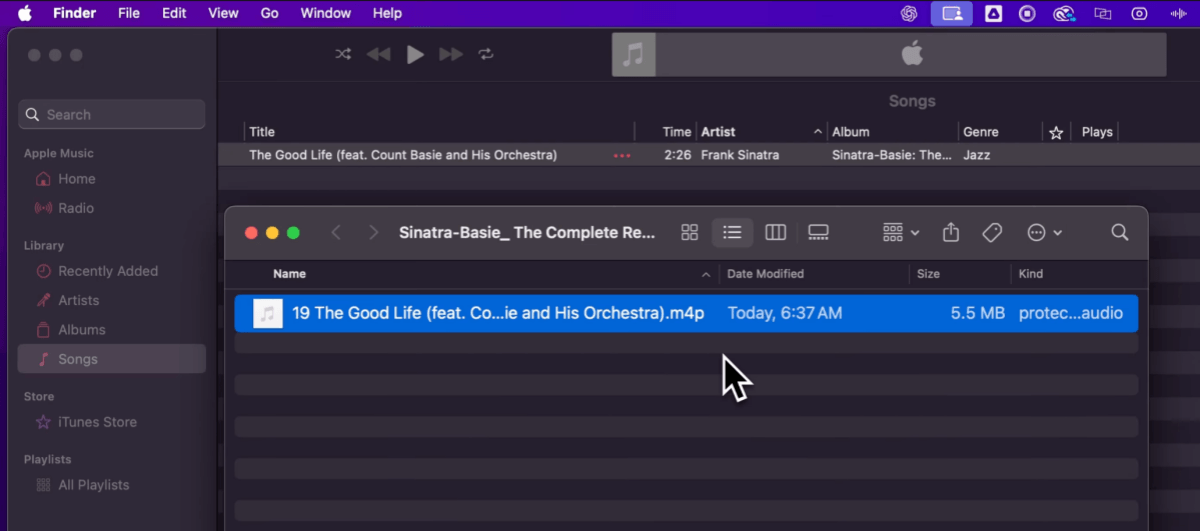Image resolution: width=1200 pixels, height=531 pixels.
Task: Sort Finder files by Name header
Action: (290, 274)
